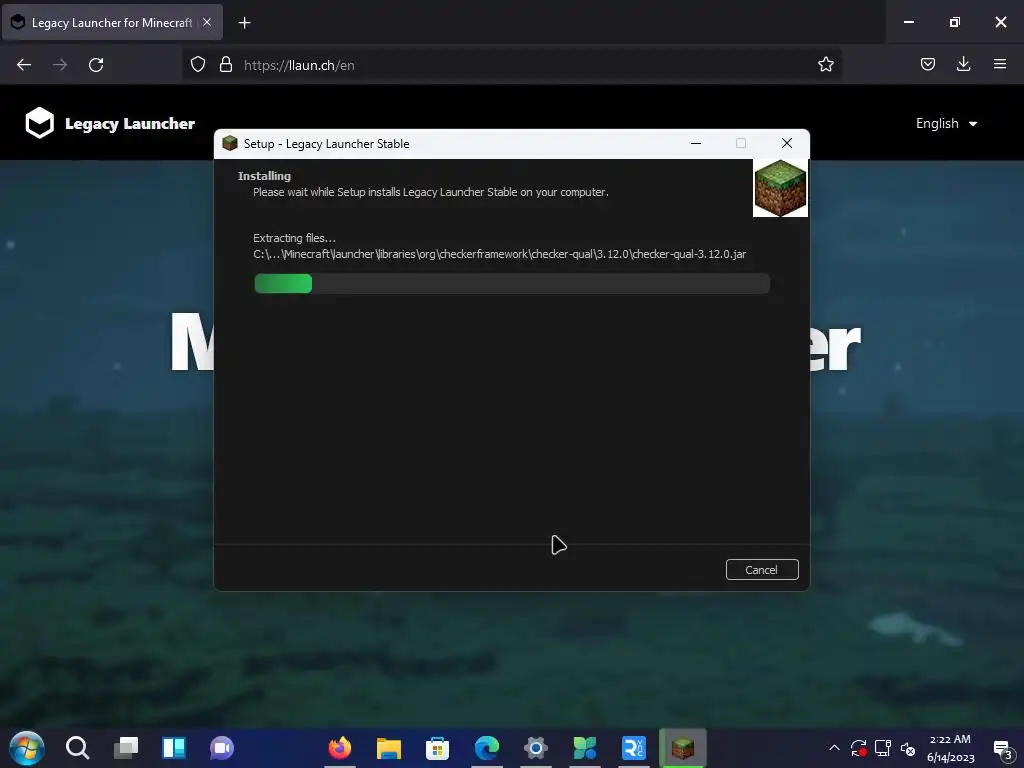
Task: Switch to the Legacy Launcher setup taskbar icon
Action: (x=682, y=748)
